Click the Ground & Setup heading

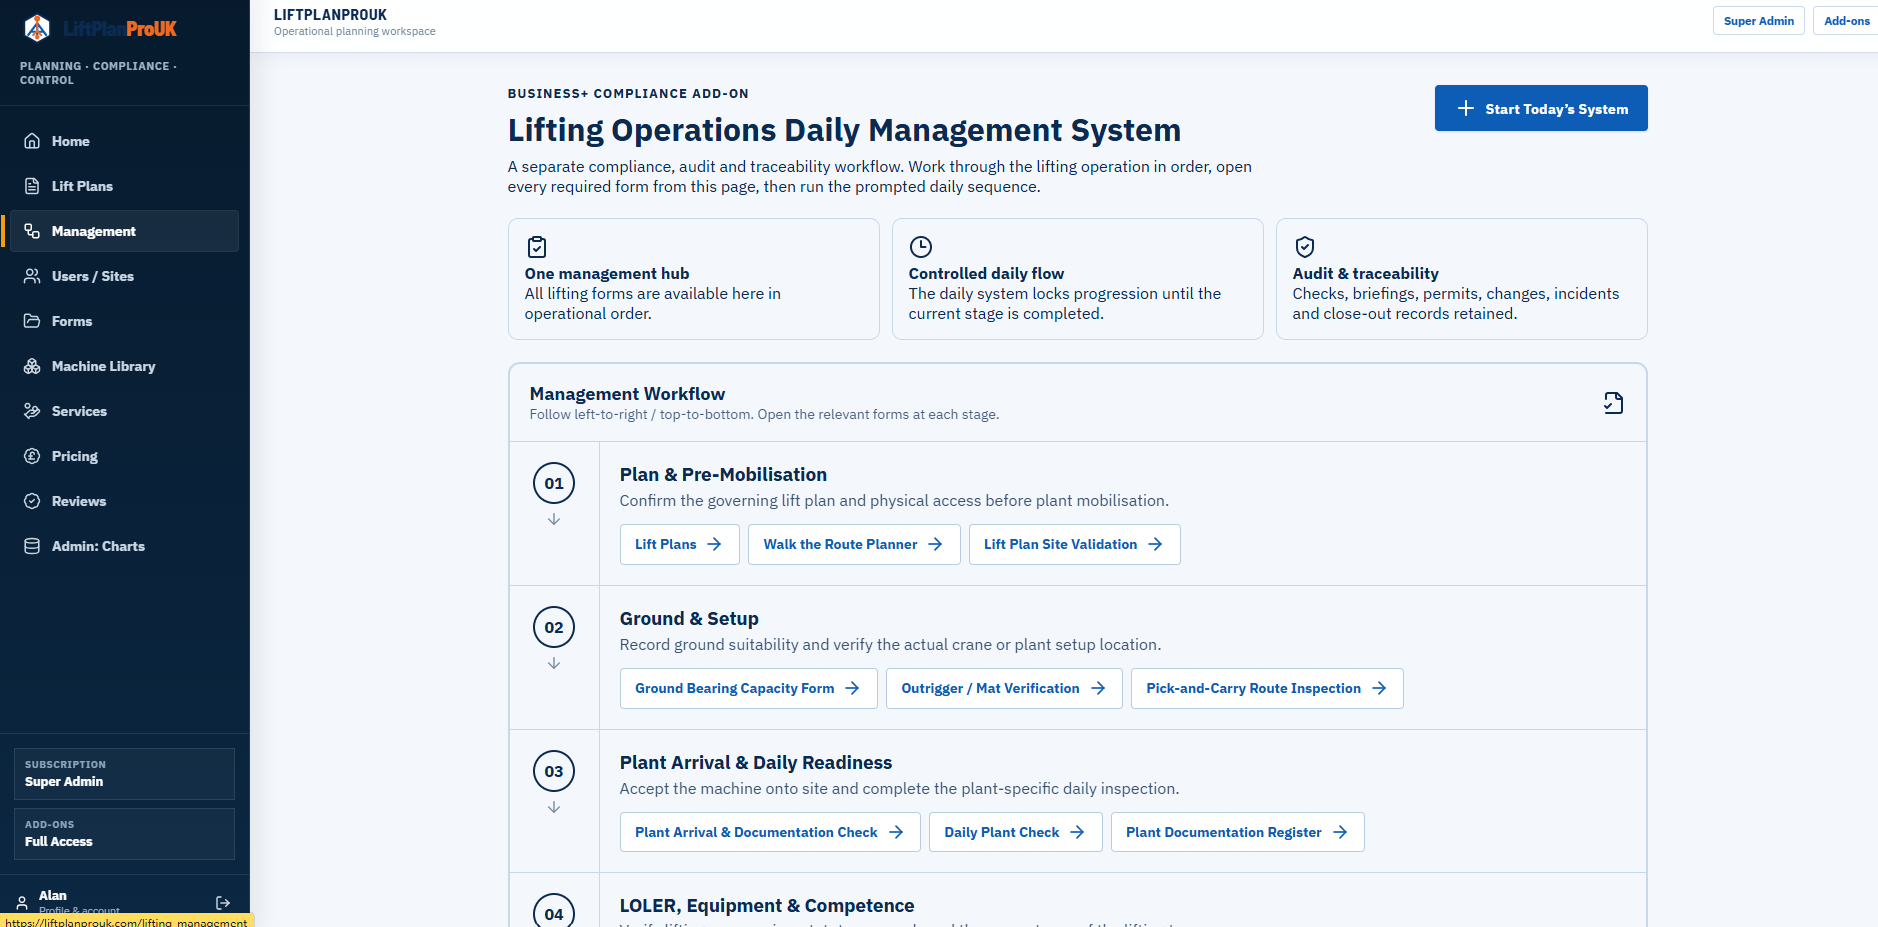[689, 619]
